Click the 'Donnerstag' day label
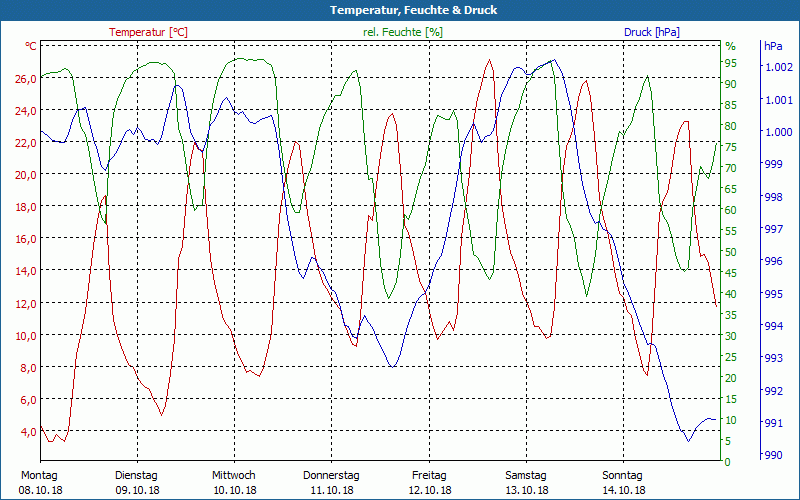The image size is (800, 500). coord(331,476)
